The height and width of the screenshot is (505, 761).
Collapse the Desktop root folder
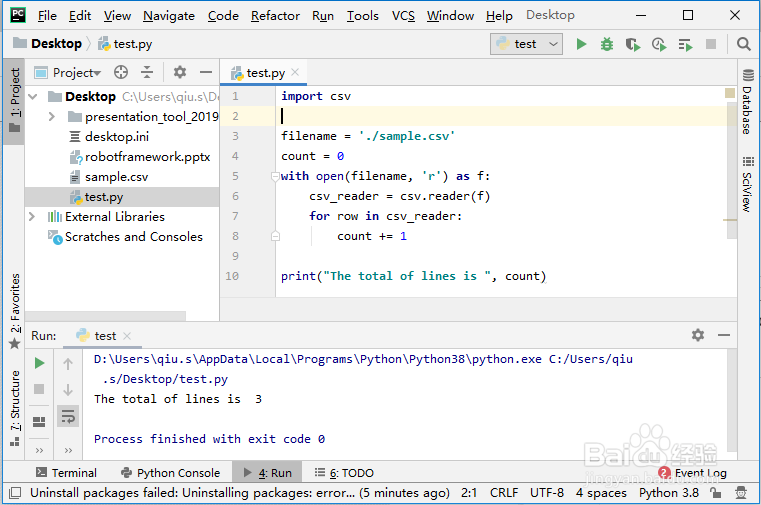33,97
